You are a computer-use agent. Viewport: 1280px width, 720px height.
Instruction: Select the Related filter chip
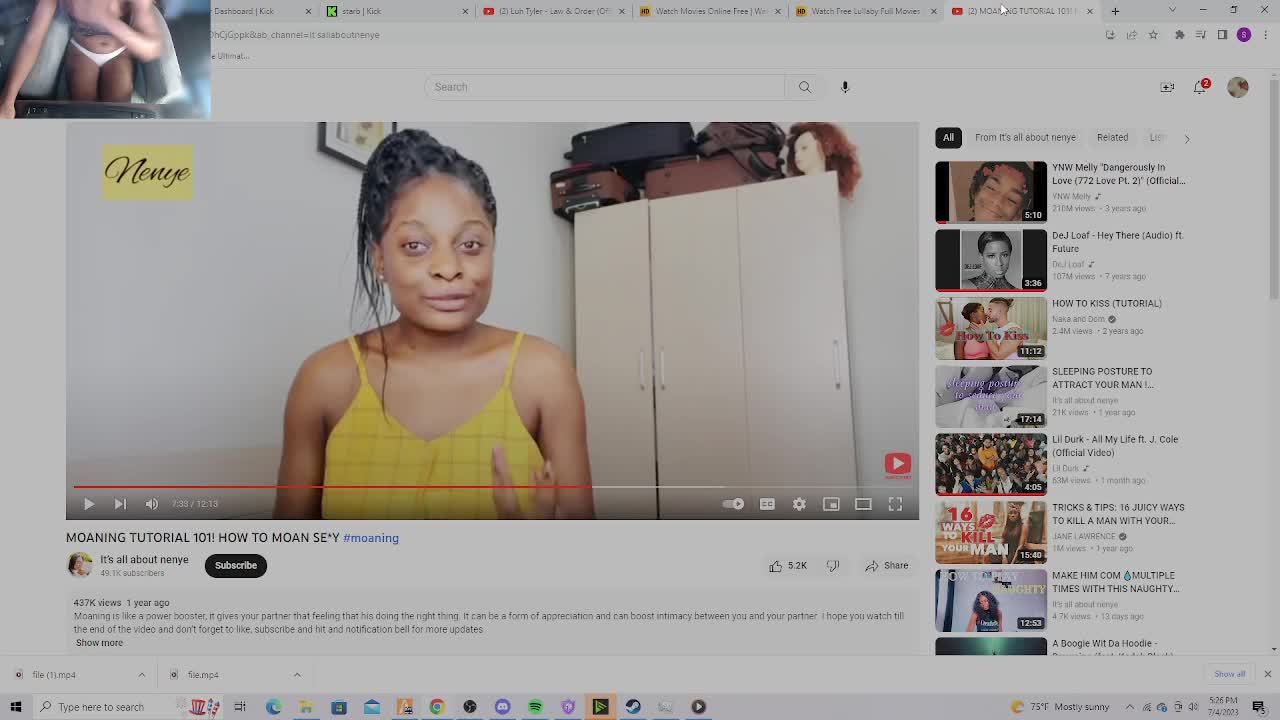[1112, 138]
